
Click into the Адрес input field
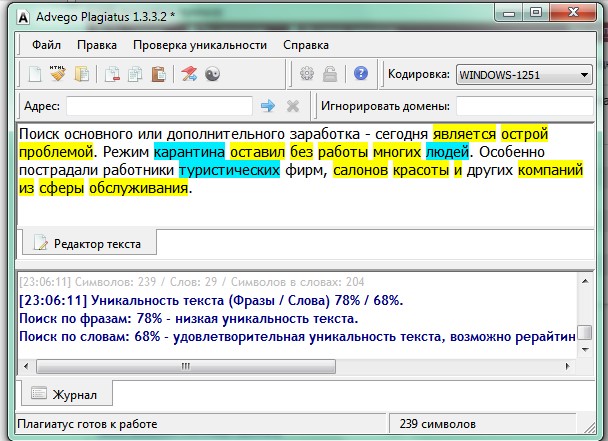(x=159, y=106)
